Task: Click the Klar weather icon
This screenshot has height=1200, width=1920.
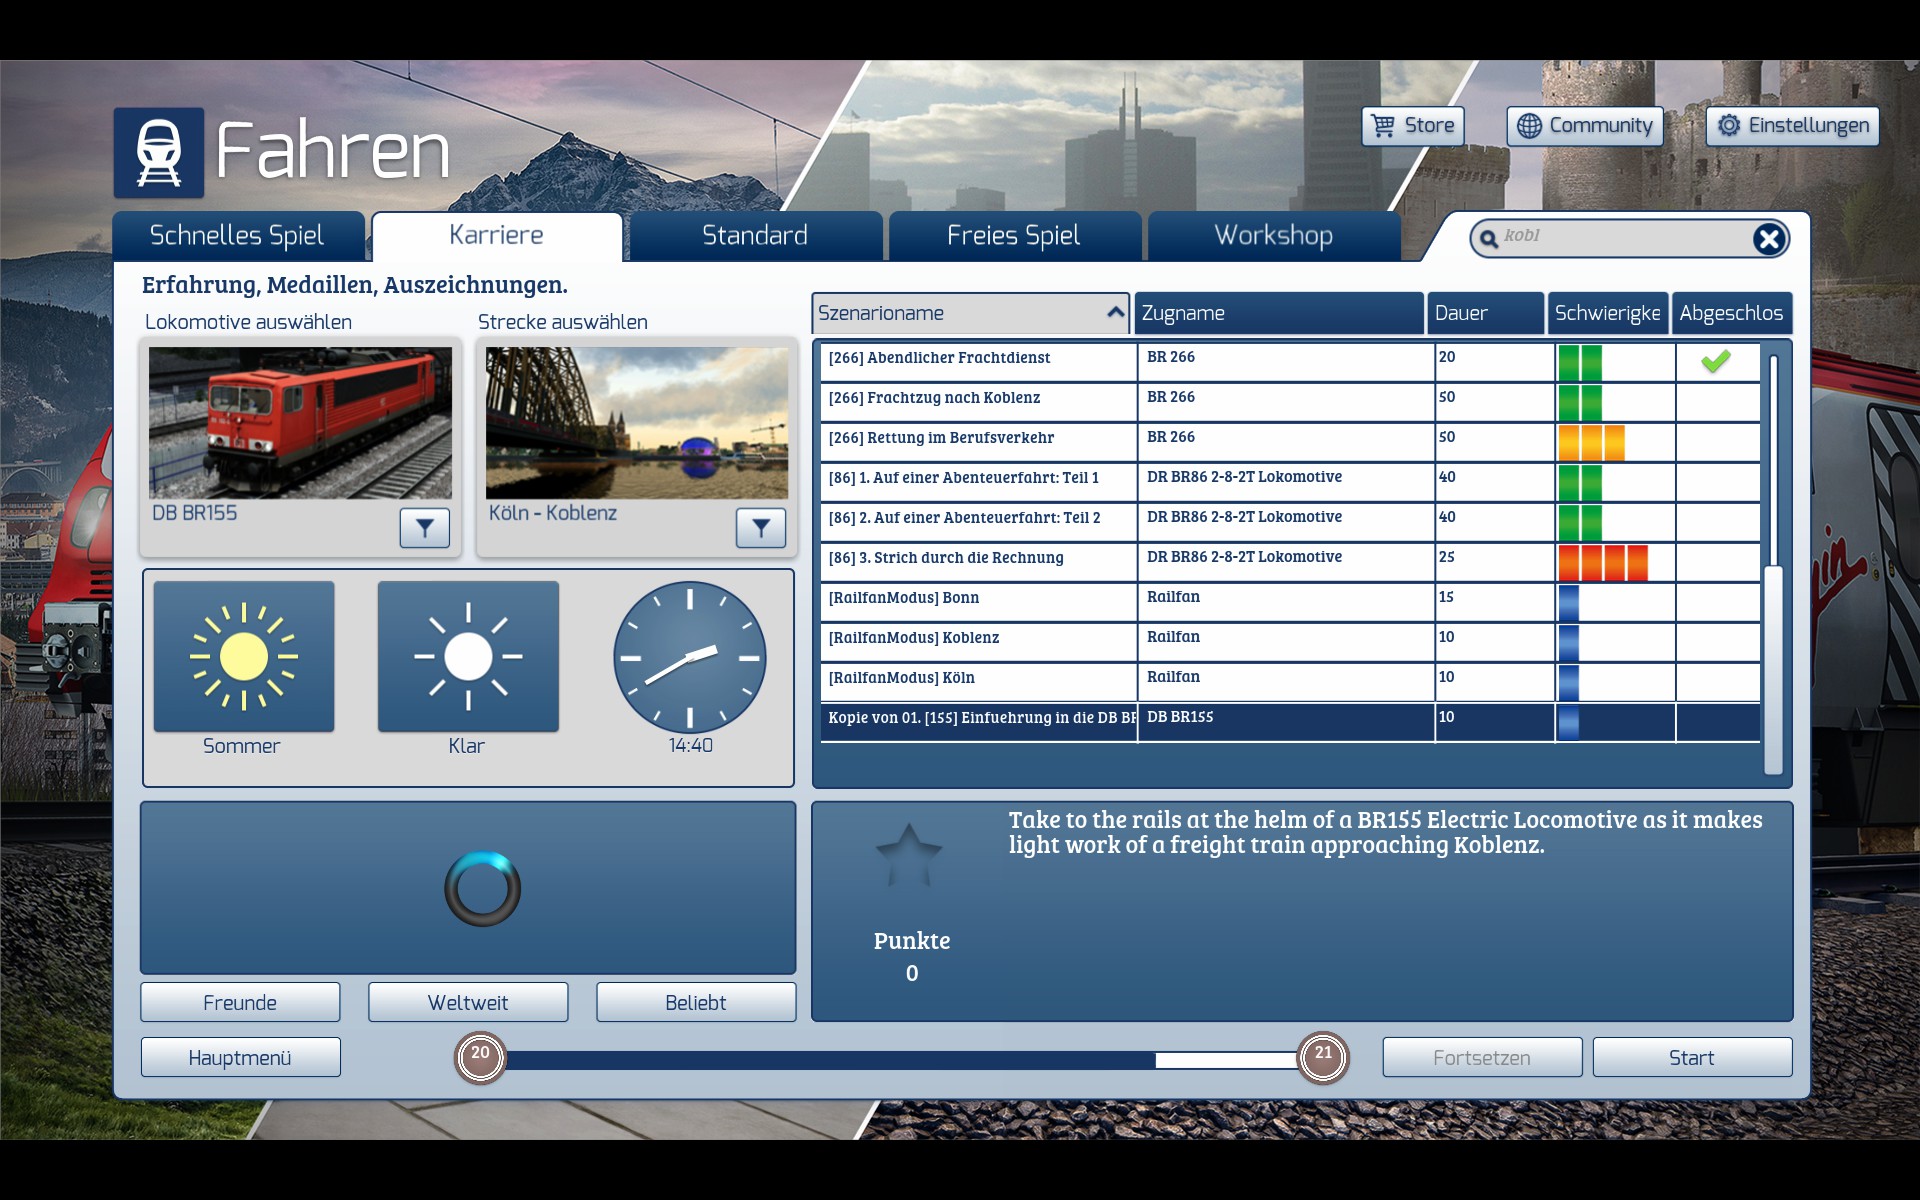Action: click(x=468, y=657)
